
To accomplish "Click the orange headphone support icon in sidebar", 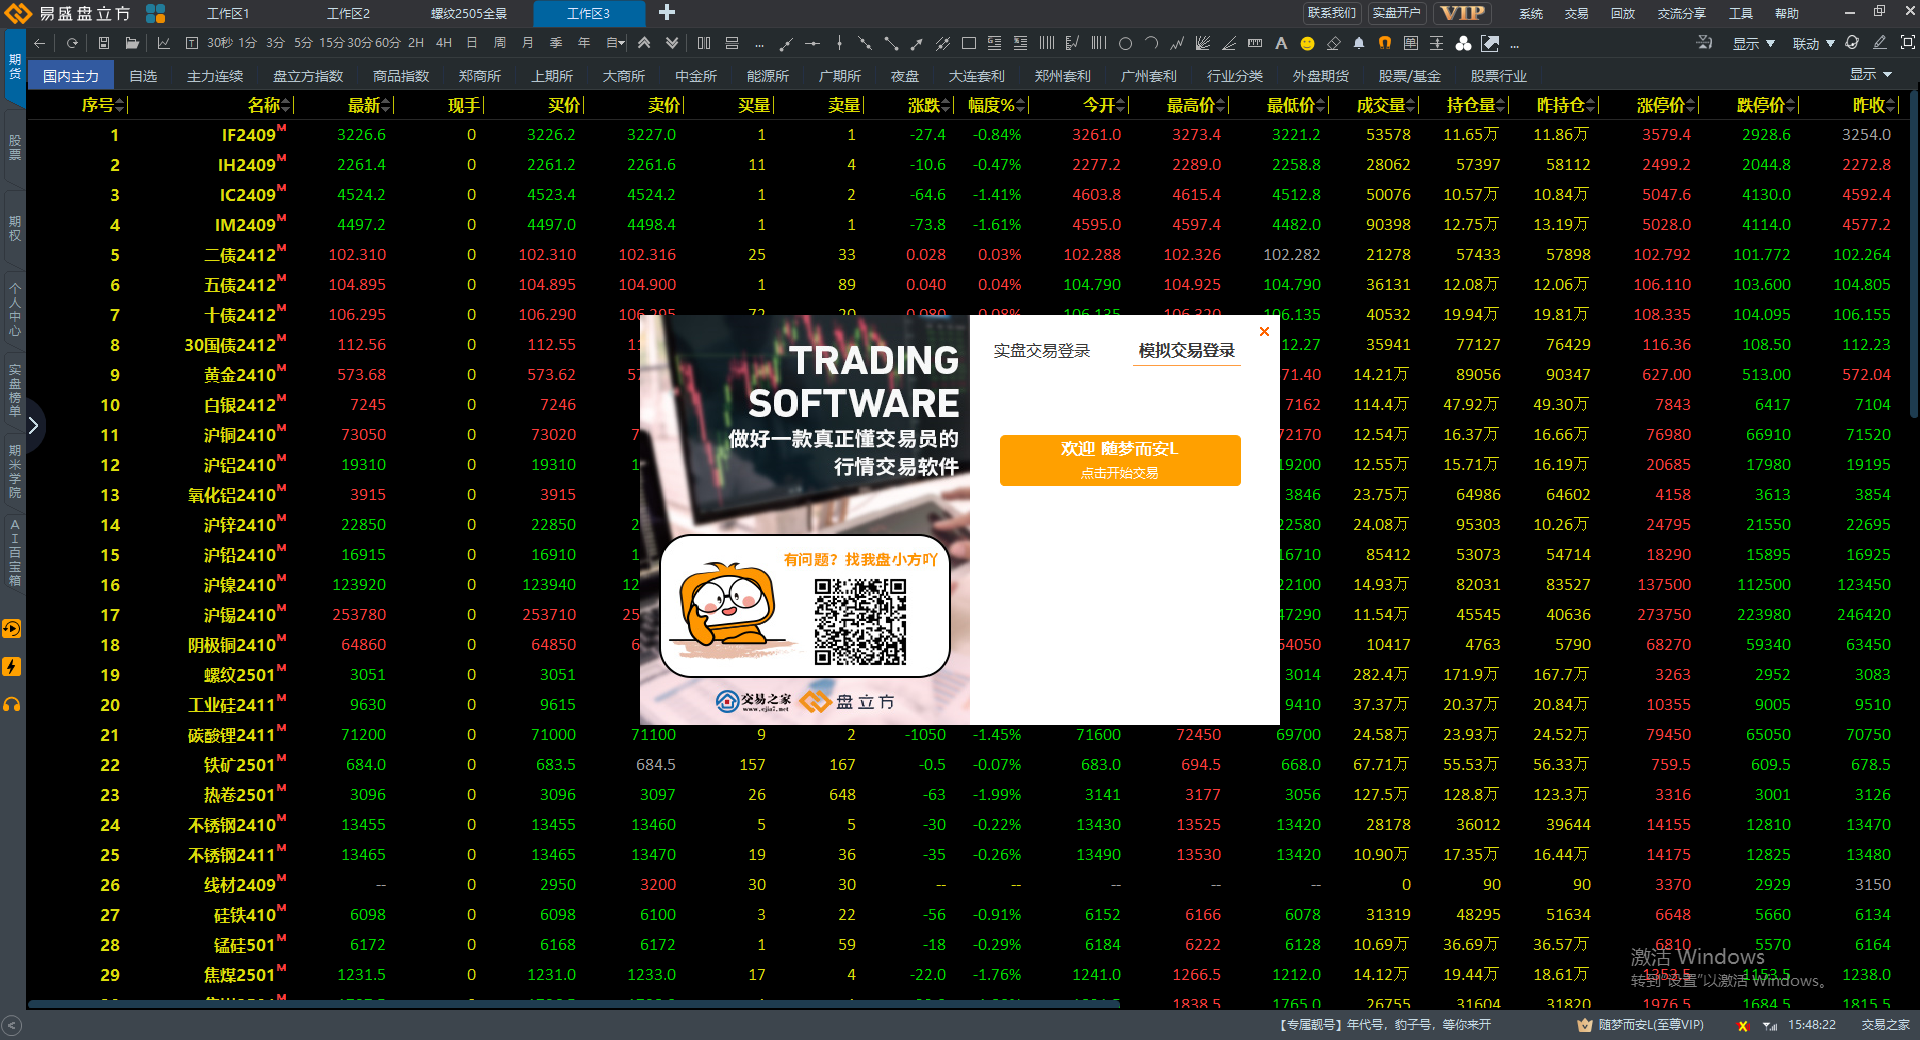I will tap(12, 705).
